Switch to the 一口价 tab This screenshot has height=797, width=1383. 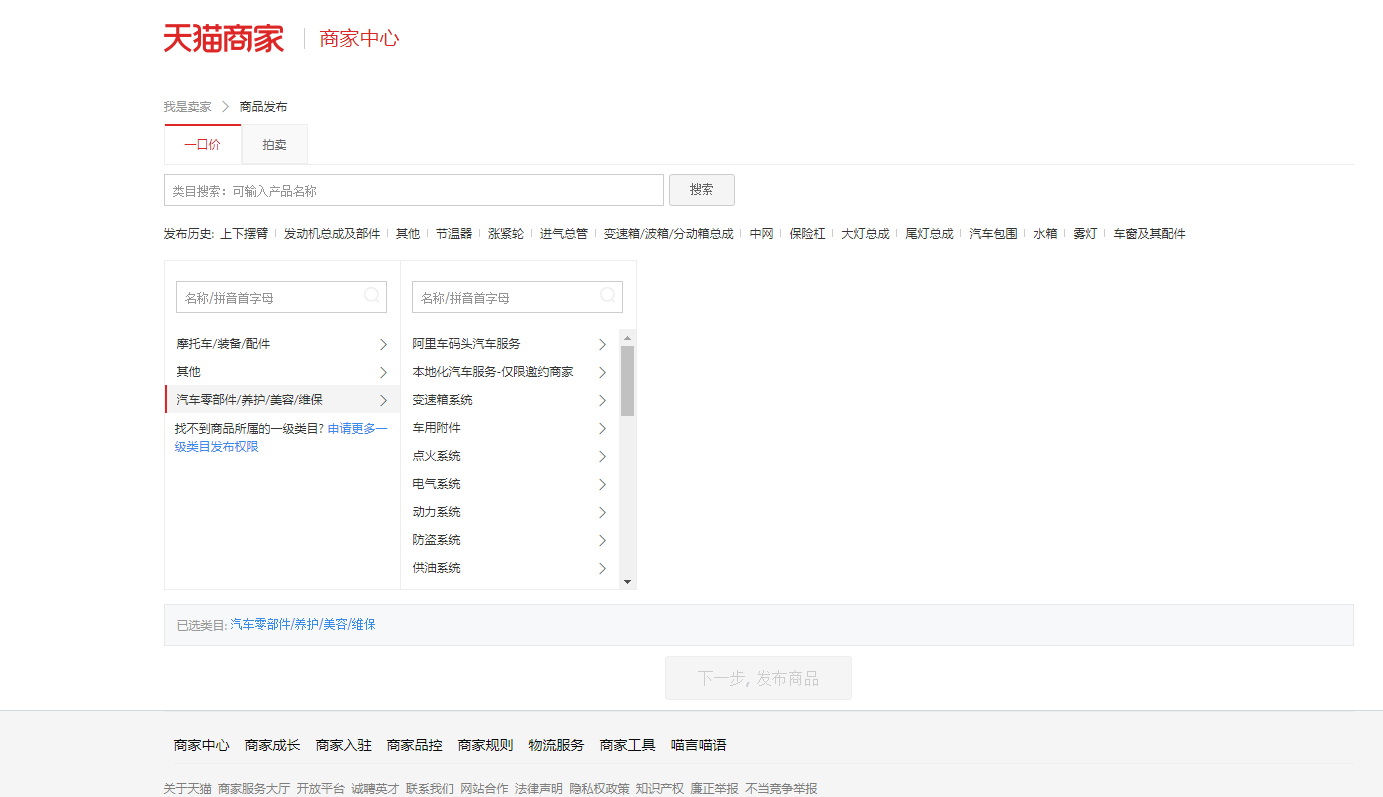pyautogui.click(x=203, y=144)
